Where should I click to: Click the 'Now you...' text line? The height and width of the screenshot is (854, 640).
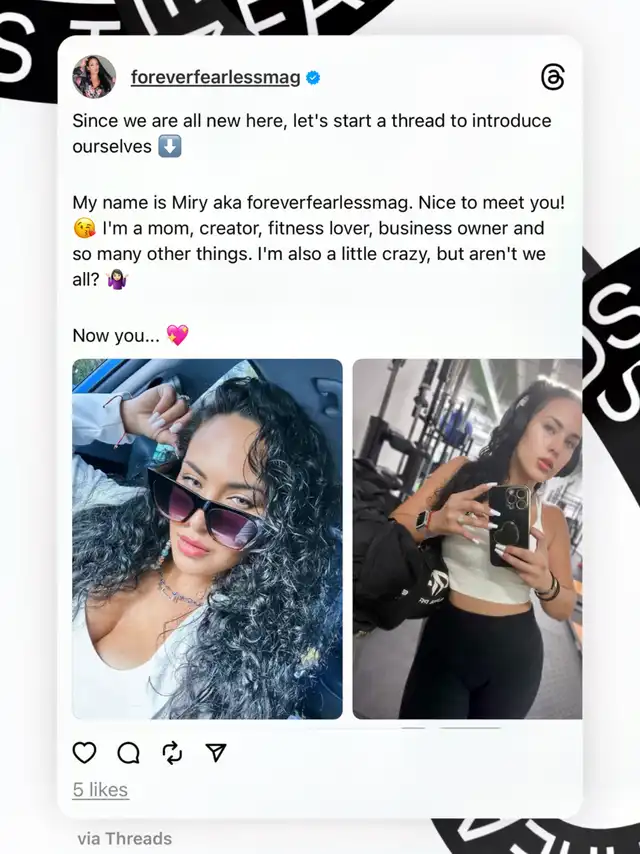point(116,336)
